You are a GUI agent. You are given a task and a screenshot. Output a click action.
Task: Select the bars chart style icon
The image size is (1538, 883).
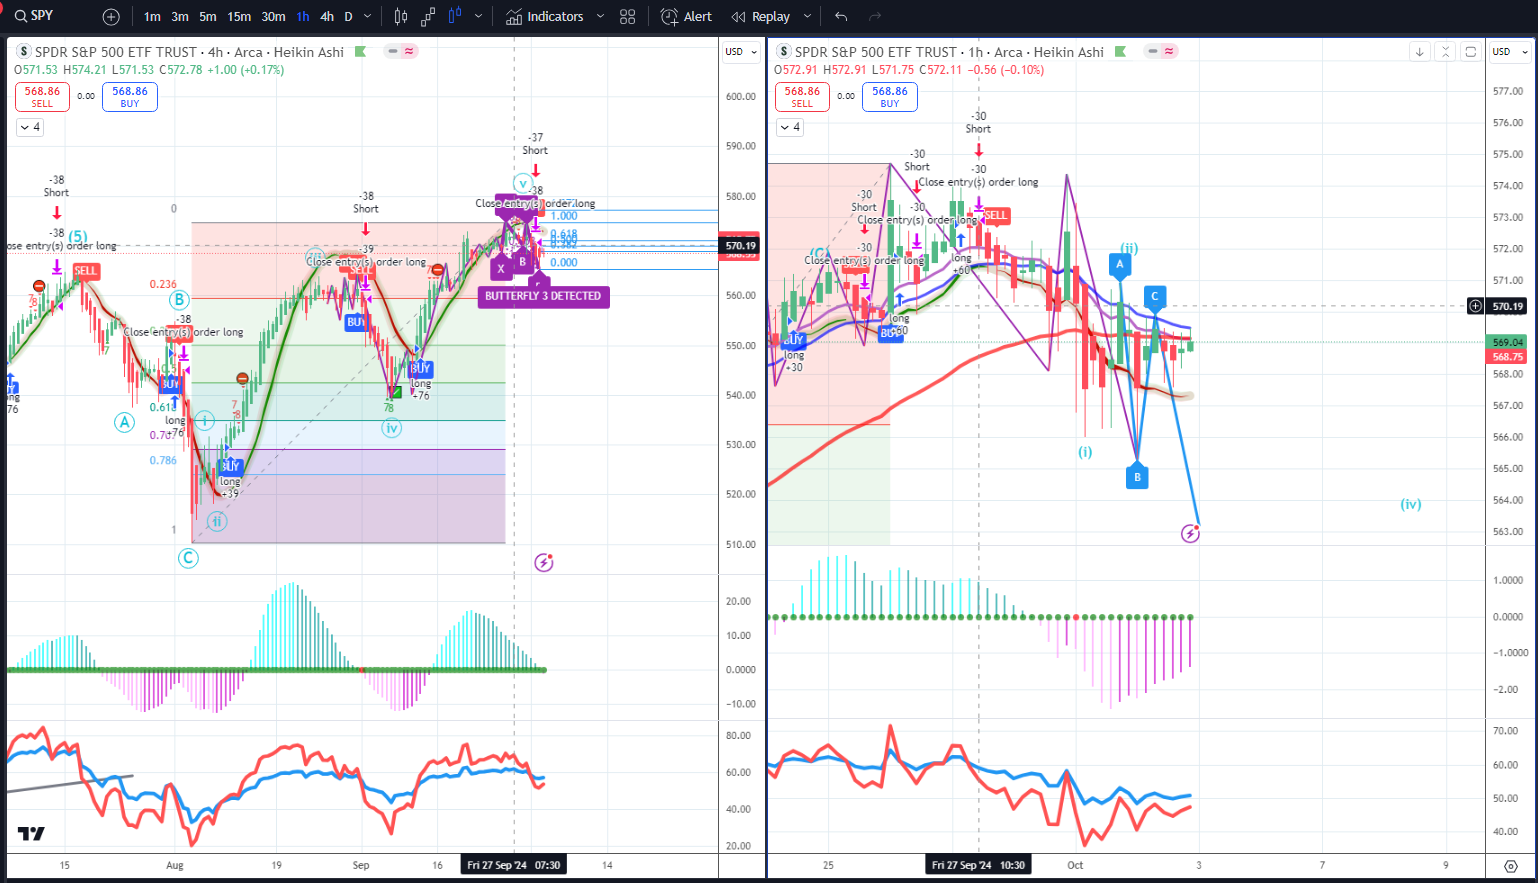pos(401,17)
